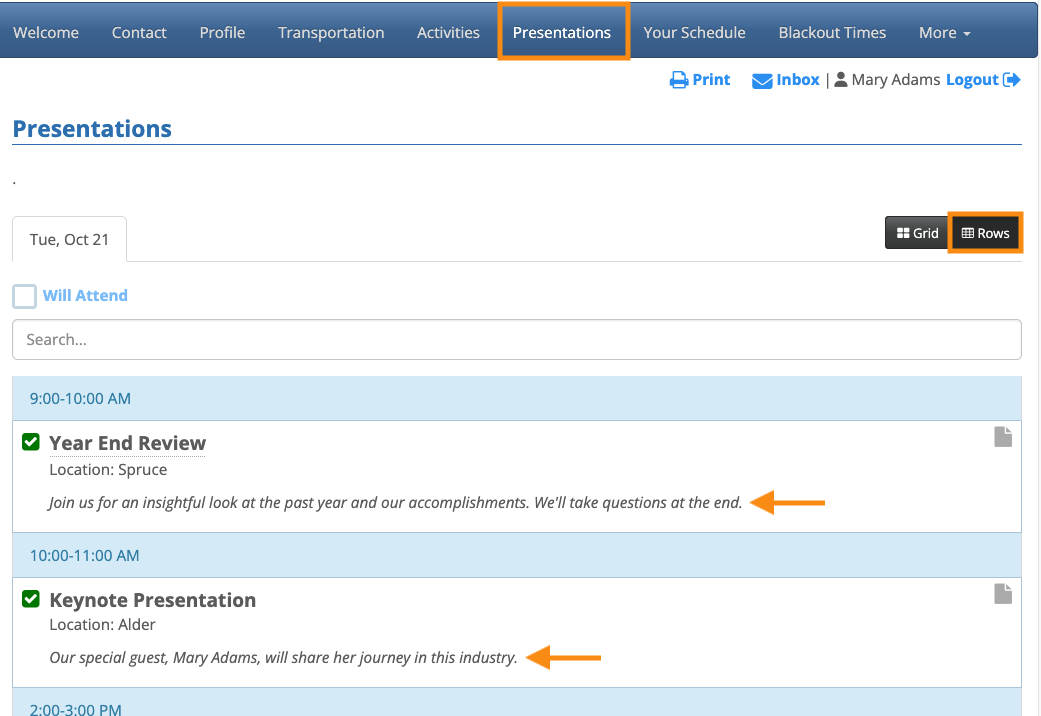
Task: Go to Your Schedule page
Action: [694, 33]
